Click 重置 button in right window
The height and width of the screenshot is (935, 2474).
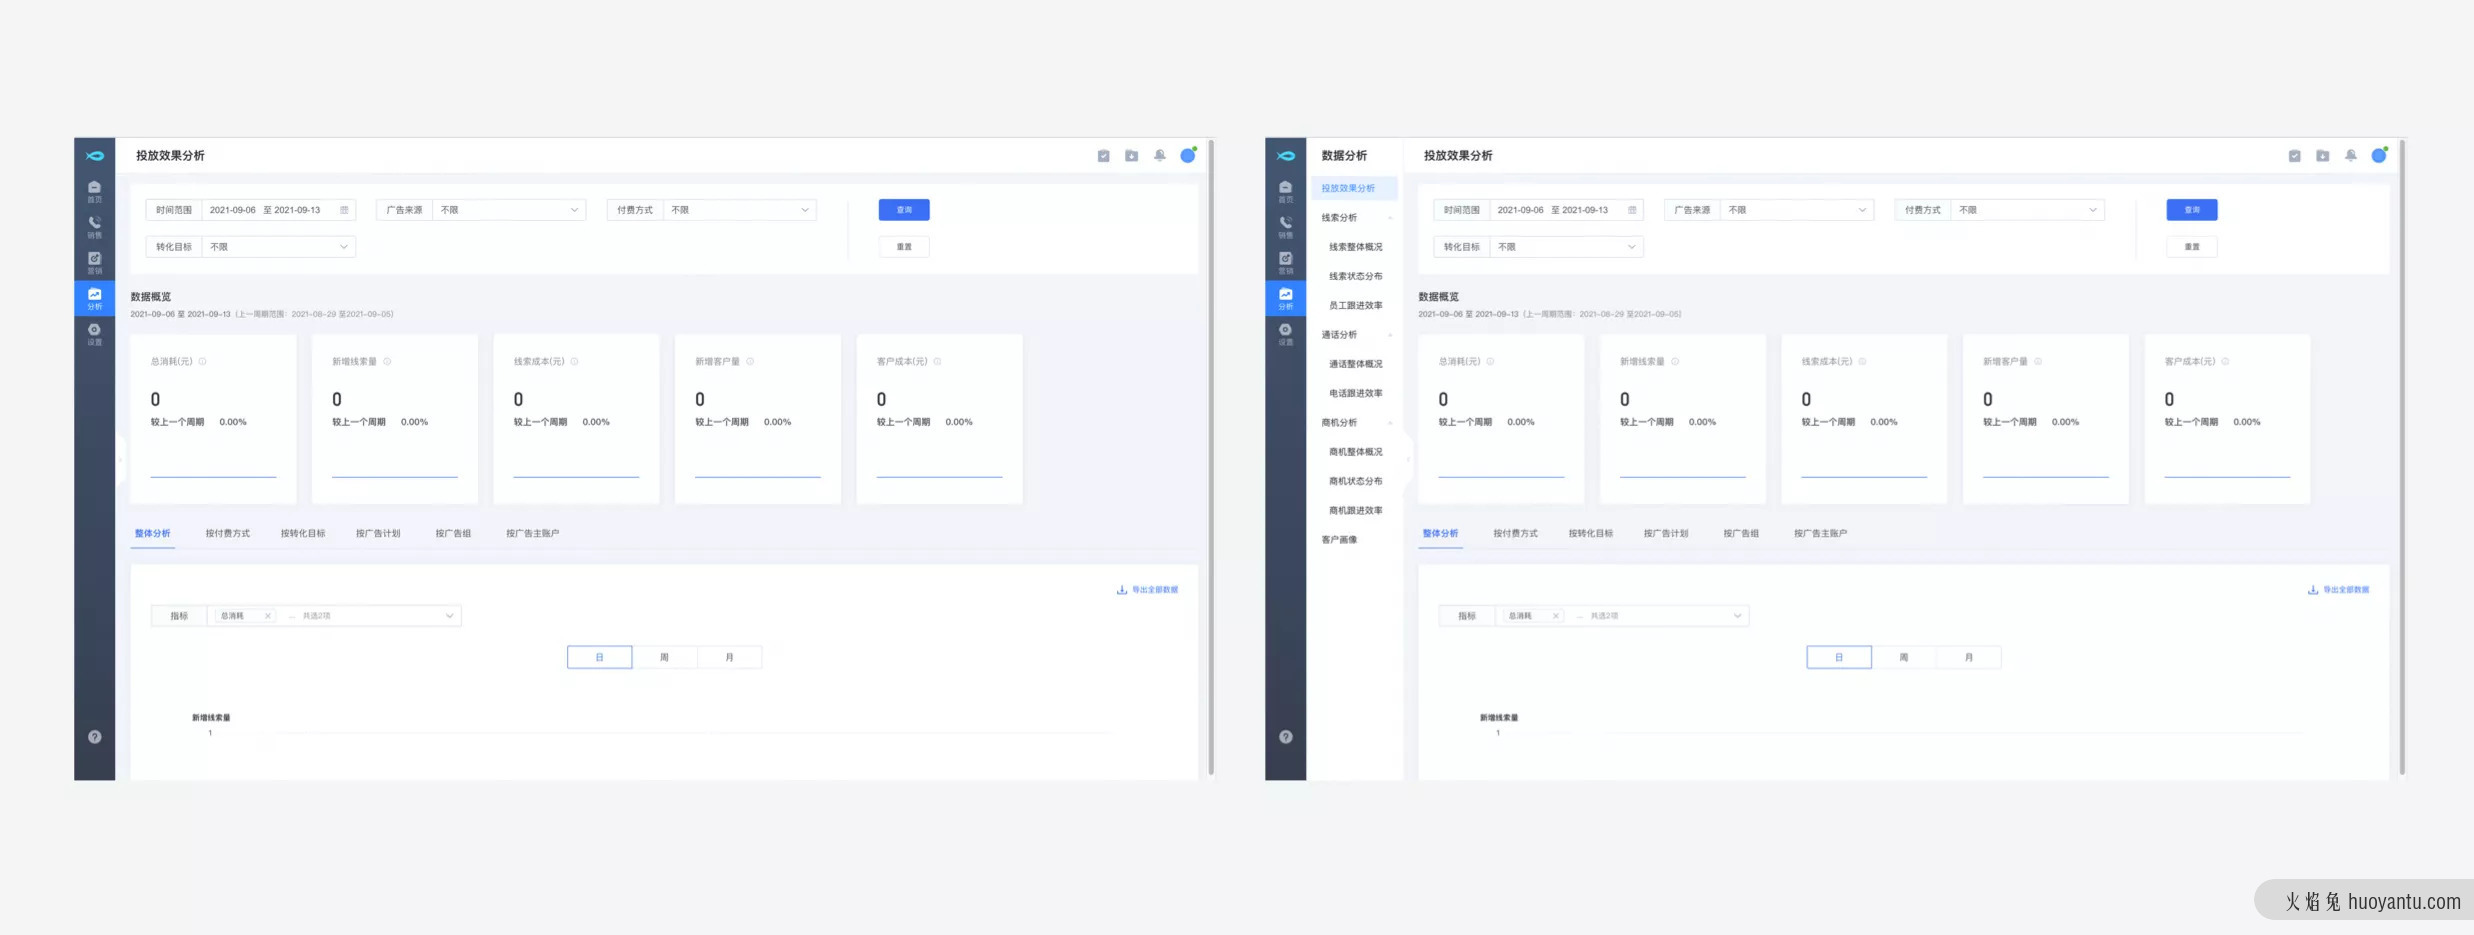point(2192,247)
